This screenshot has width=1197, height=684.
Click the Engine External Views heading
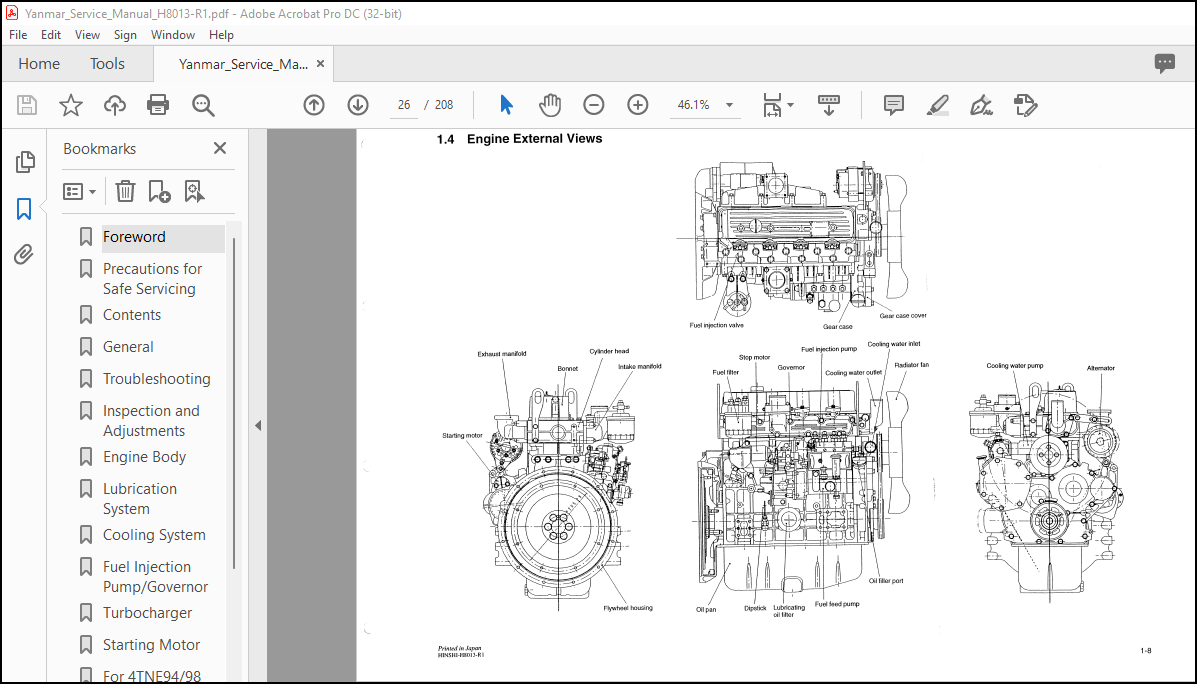pos(534,139)
